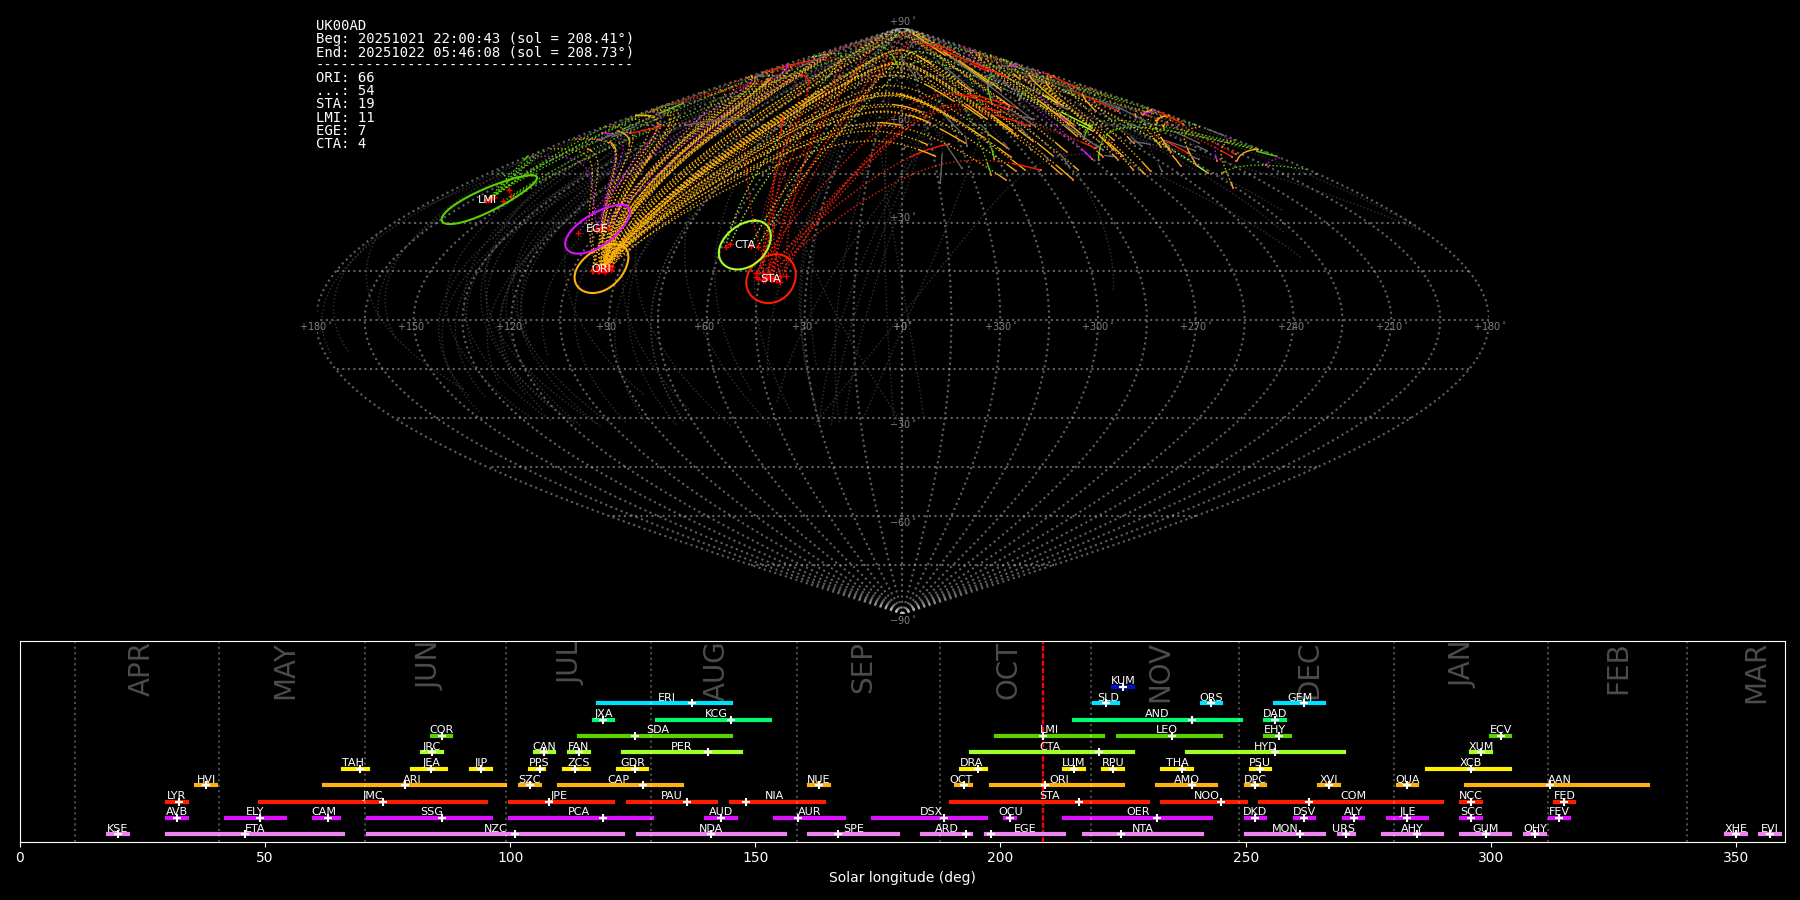The height and width of the screenshot is (900, 1800).
Task: Click the 'ORI: 66' count in summary
Action: tap(345, 78)
